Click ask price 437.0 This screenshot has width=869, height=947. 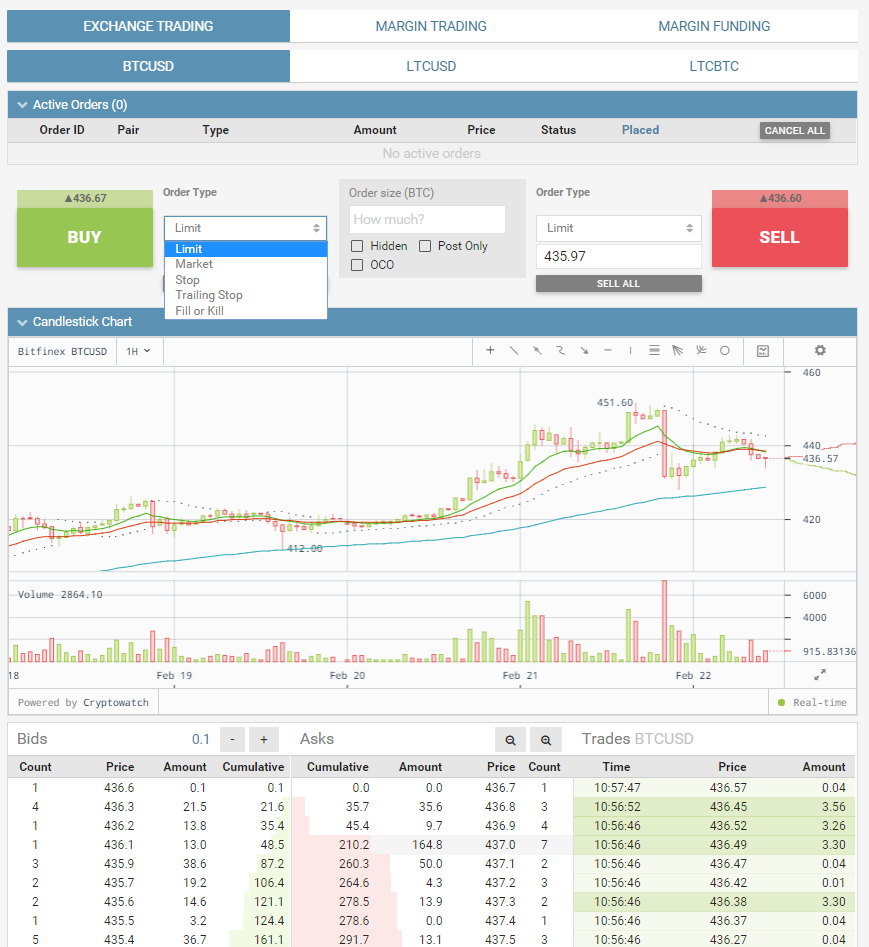pyautogui.click(x=500, y=844)
